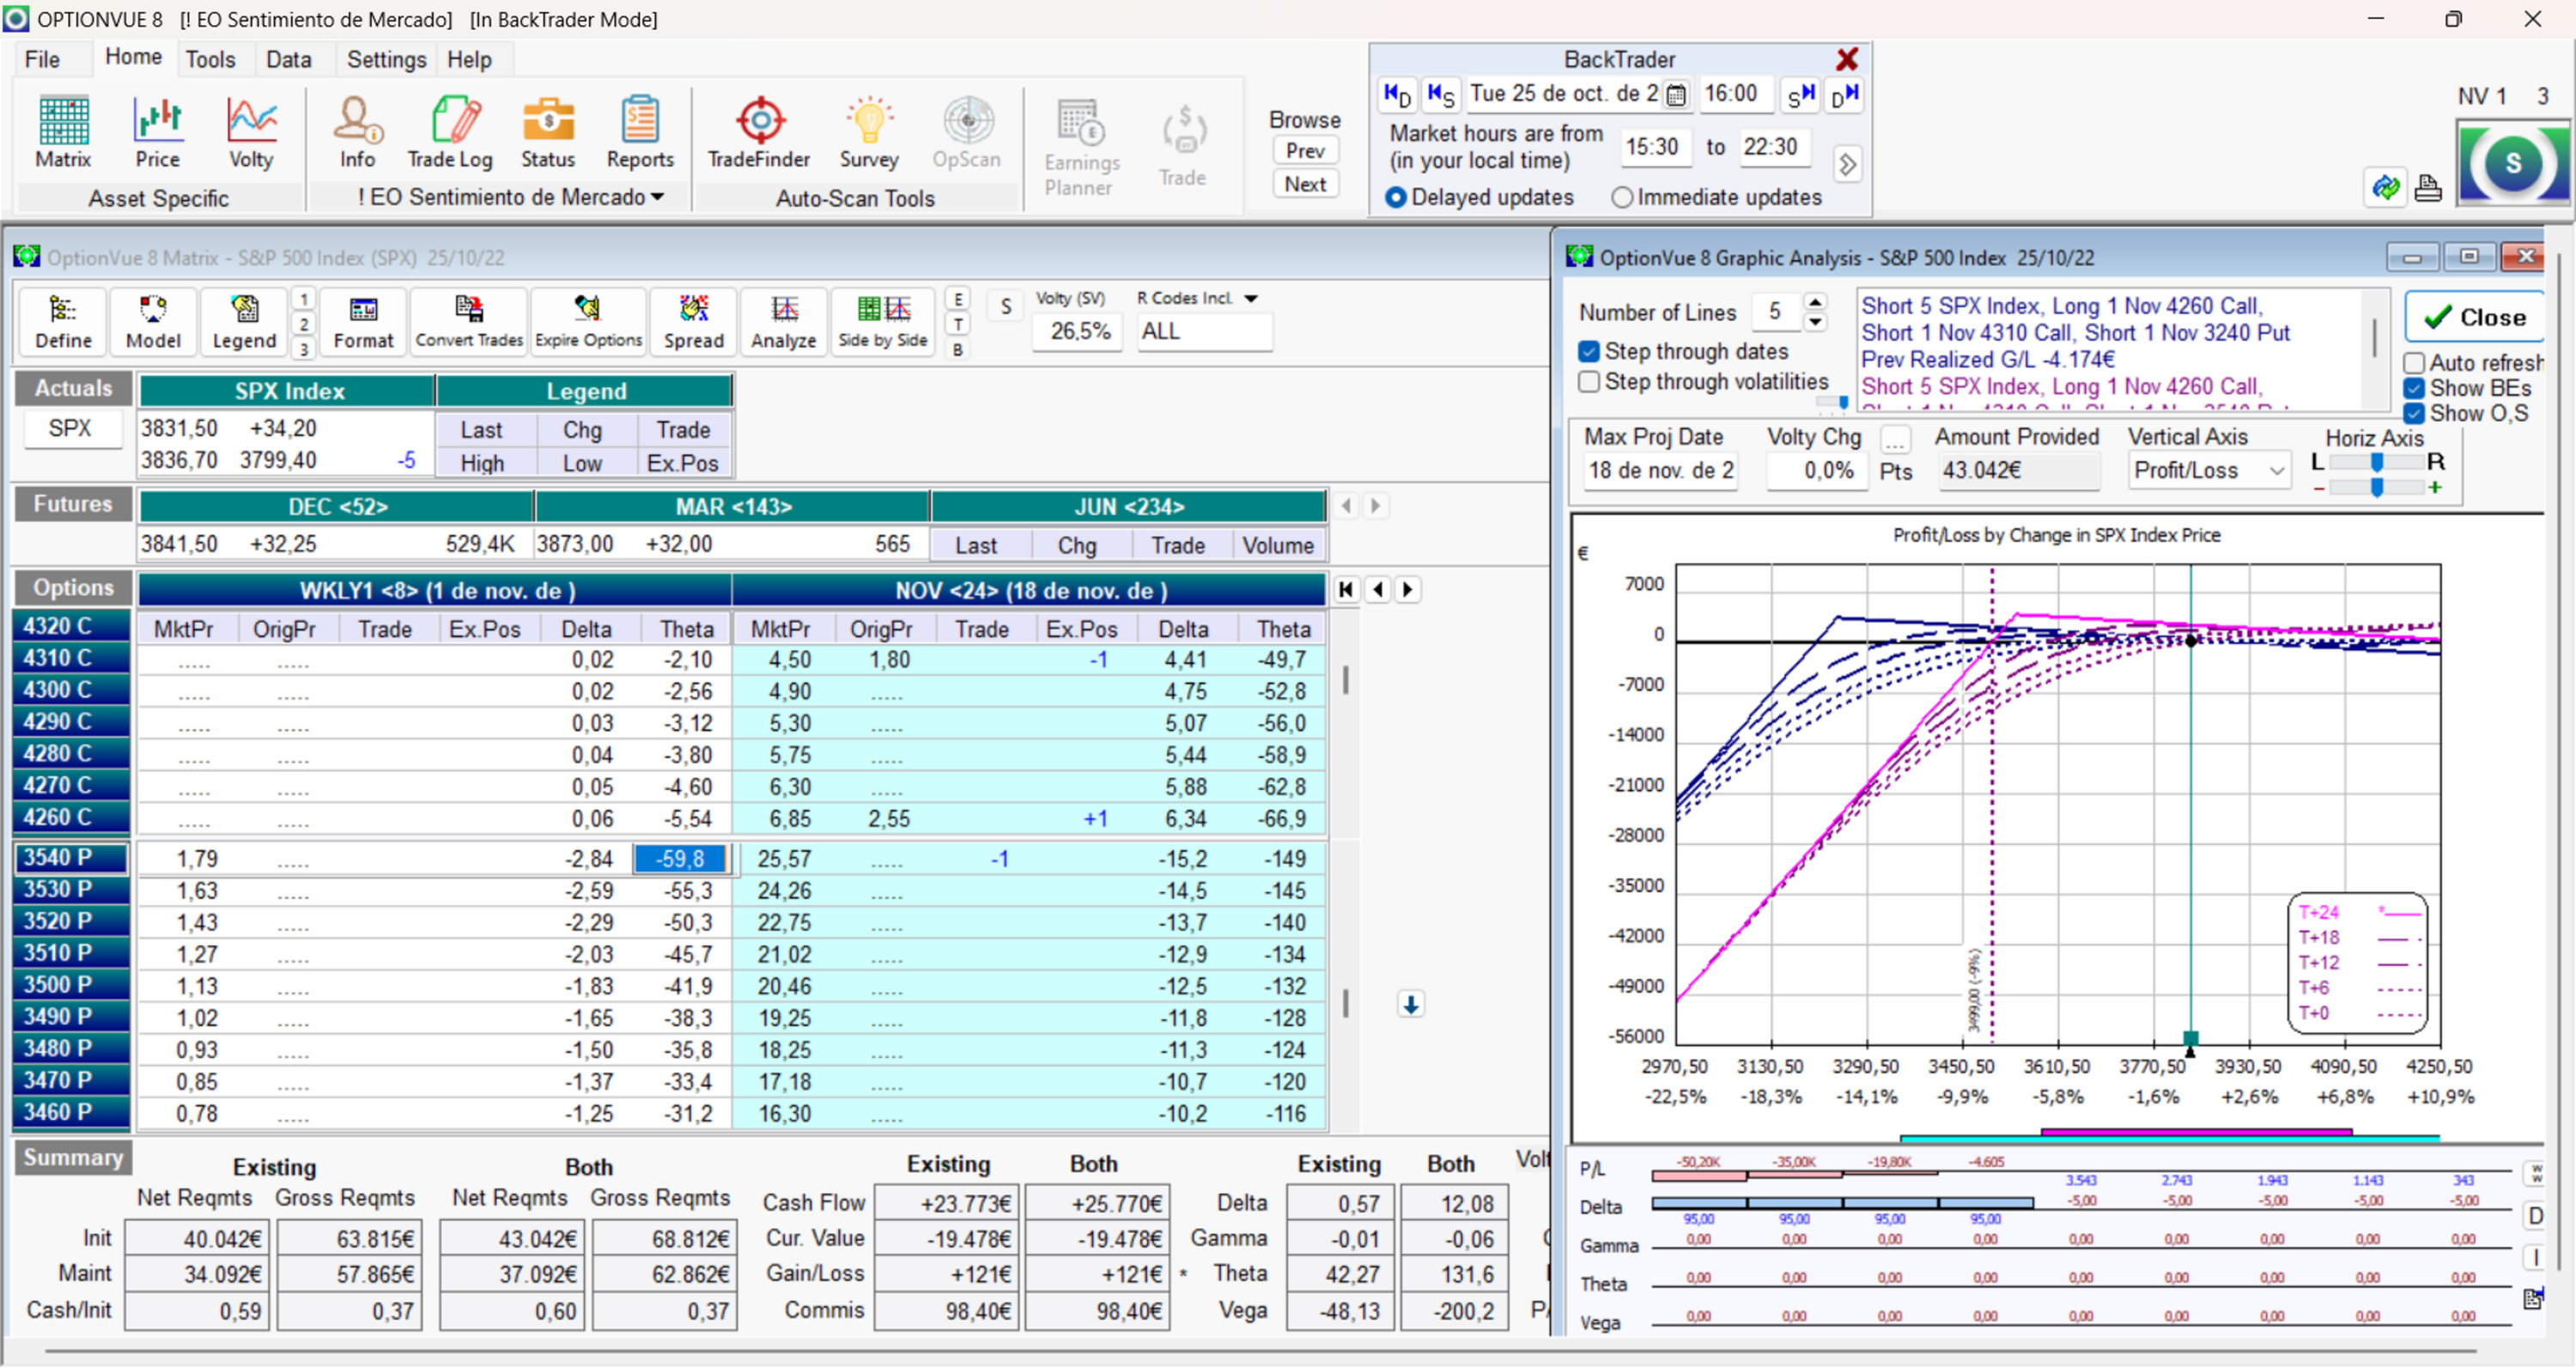2576x1368 pixels.
Task: Close the BackTrader panel with red X
Action: [1847, 59]
